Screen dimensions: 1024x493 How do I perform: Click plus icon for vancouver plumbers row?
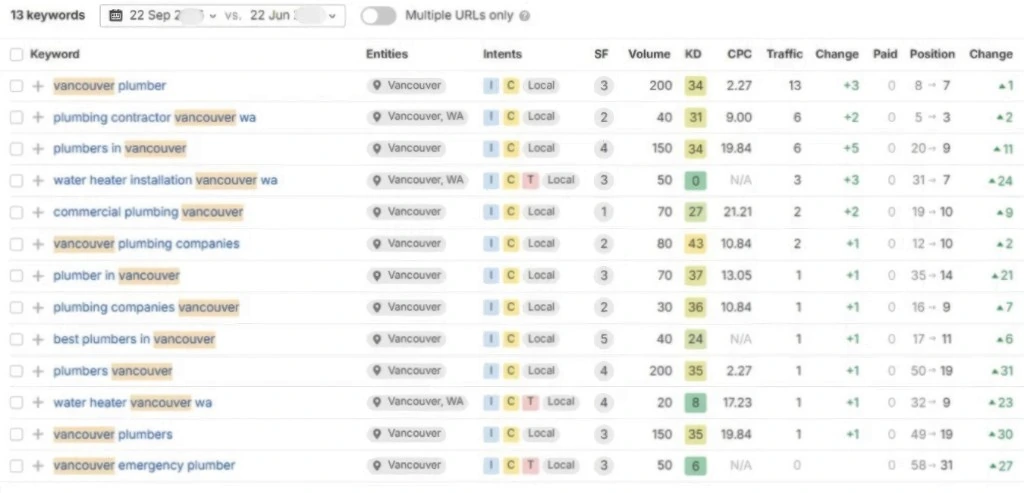point(38,434)
